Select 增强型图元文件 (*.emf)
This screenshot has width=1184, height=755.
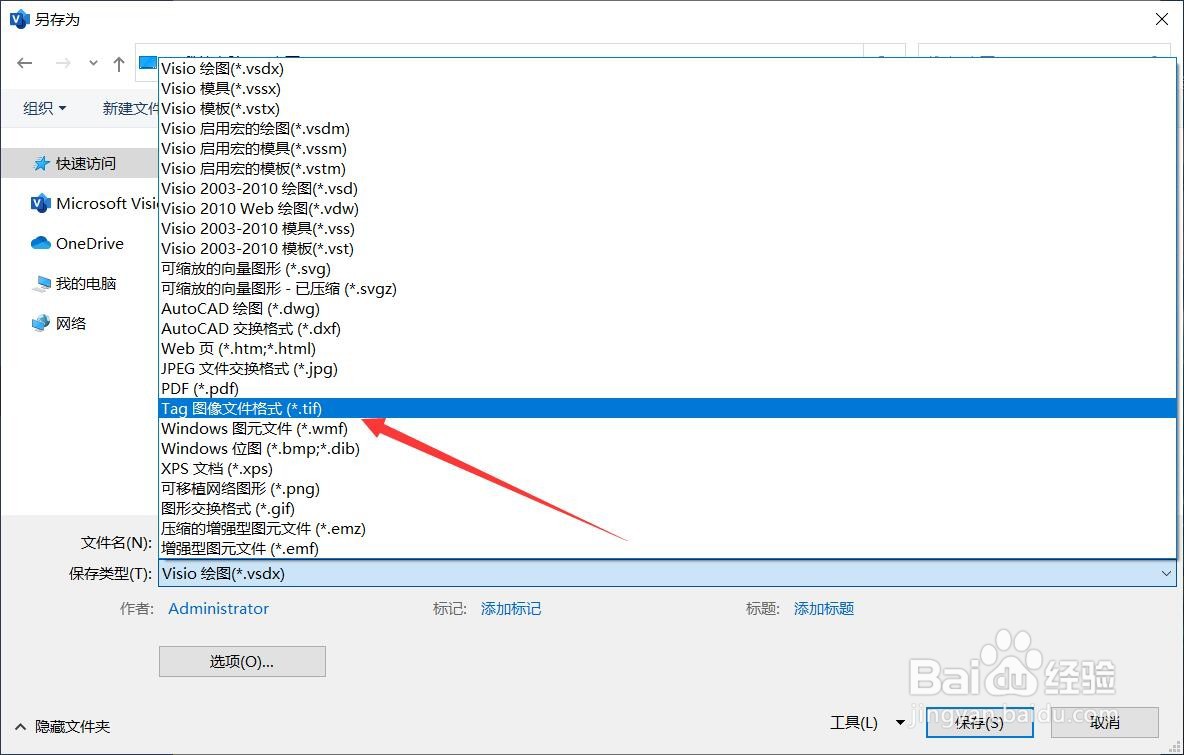pos(668,549)
